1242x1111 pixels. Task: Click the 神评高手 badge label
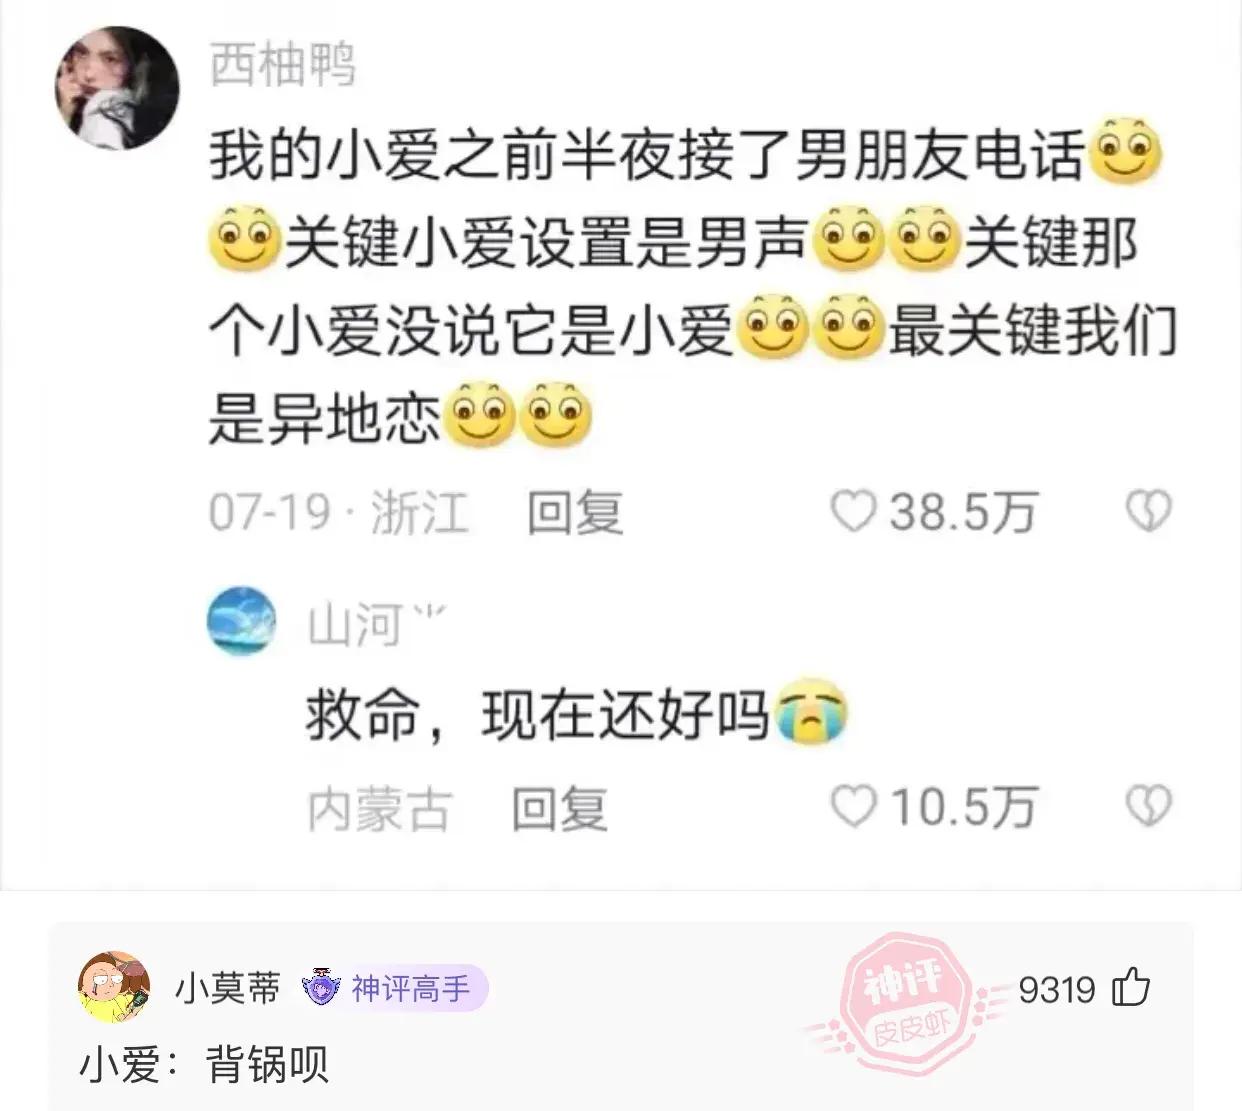(410, 989)
